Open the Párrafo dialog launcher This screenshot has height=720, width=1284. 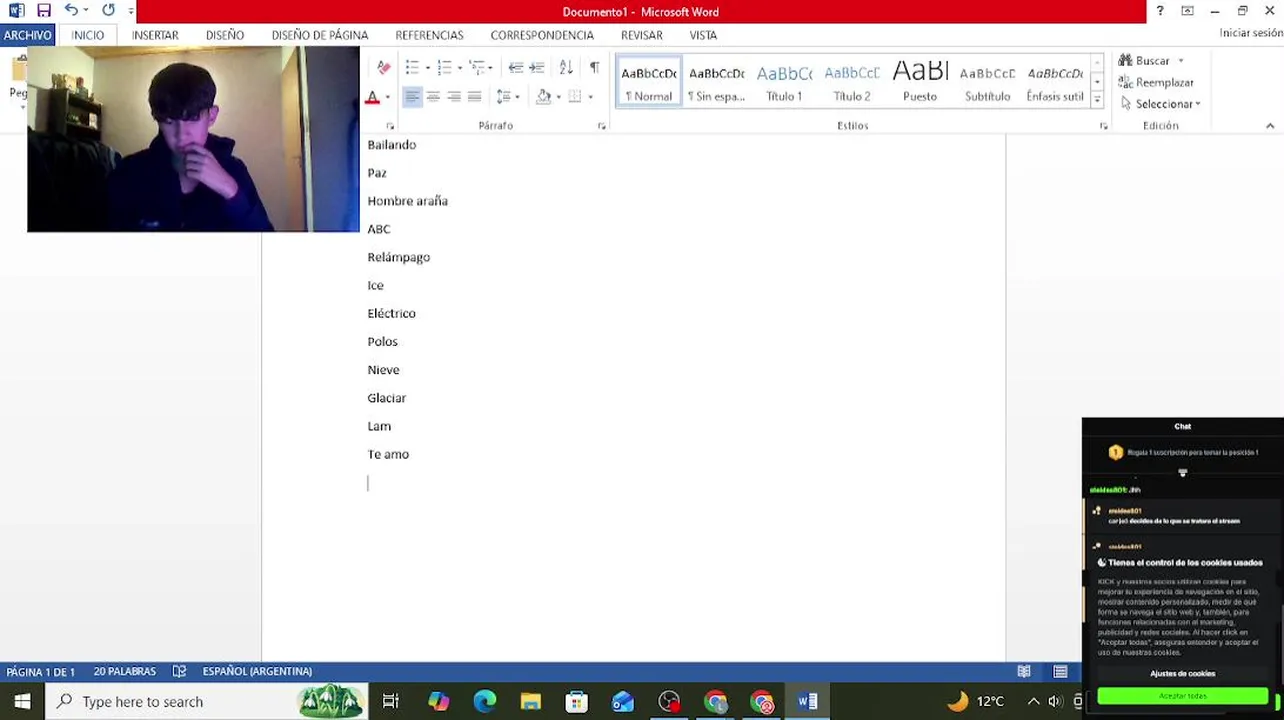click(x=602, y=126)
